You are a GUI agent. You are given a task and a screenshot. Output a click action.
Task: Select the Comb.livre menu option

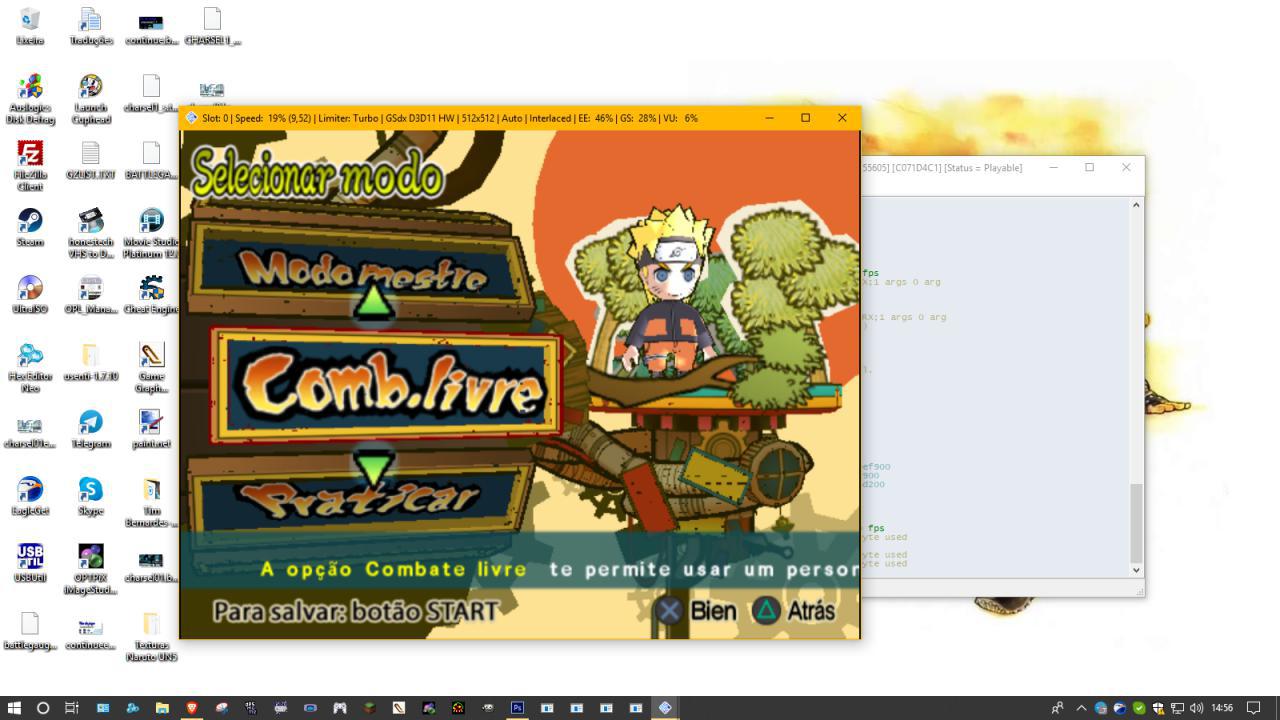[388, 386]
